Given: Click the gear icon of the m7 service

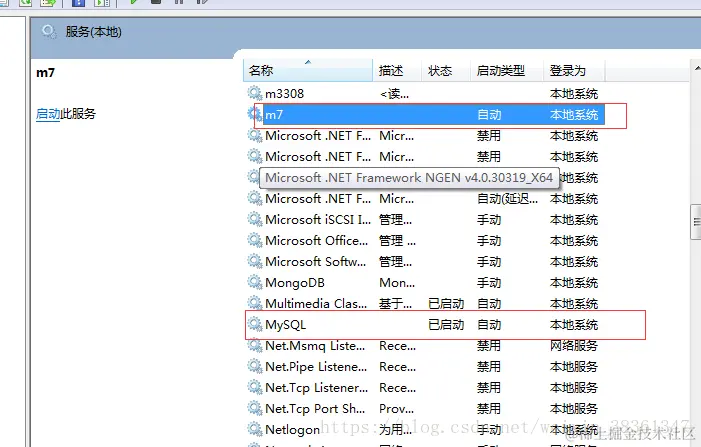Looking at the screenshot, I should pyautogui.click(x=255, y=114).
